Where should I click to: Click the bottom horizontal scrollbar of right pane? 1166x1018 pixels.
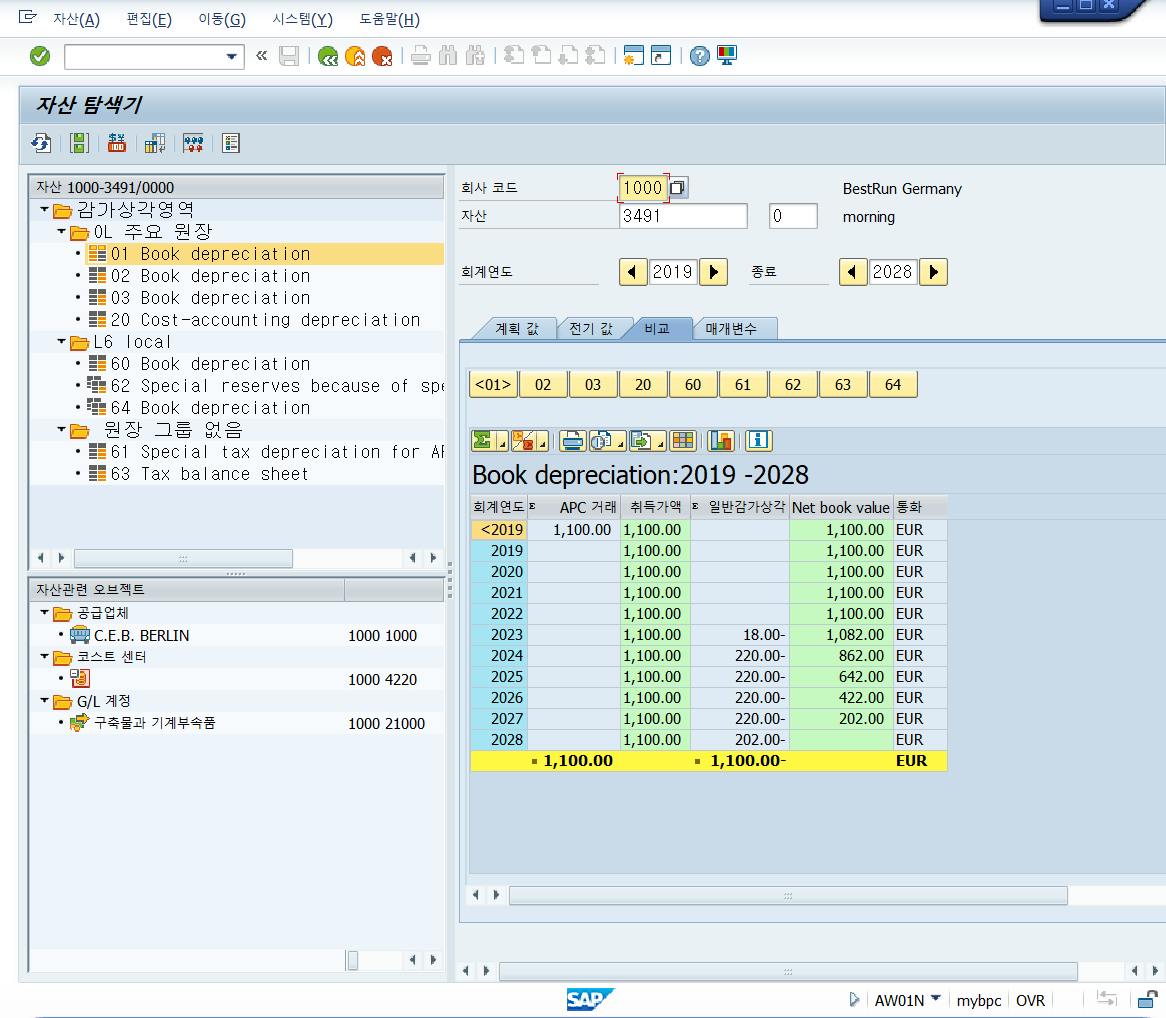(787, 971)
